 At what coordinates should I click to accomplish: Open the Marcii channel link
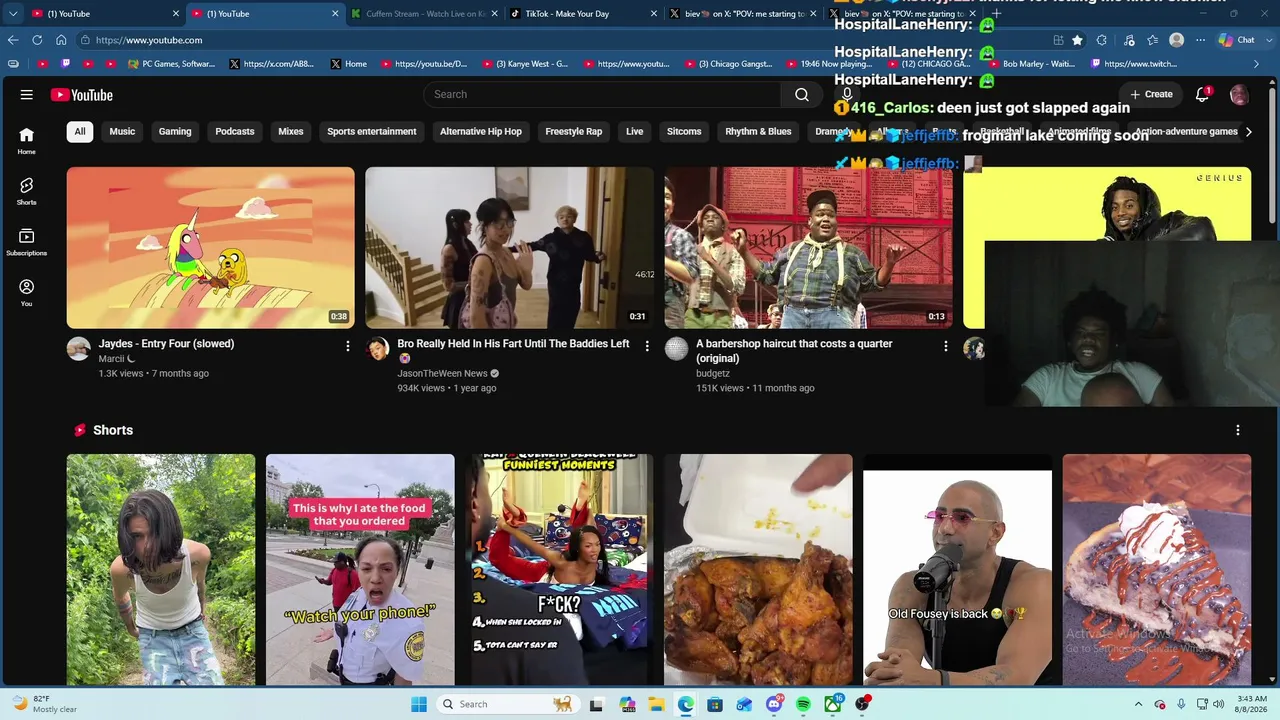coord(111,359)
